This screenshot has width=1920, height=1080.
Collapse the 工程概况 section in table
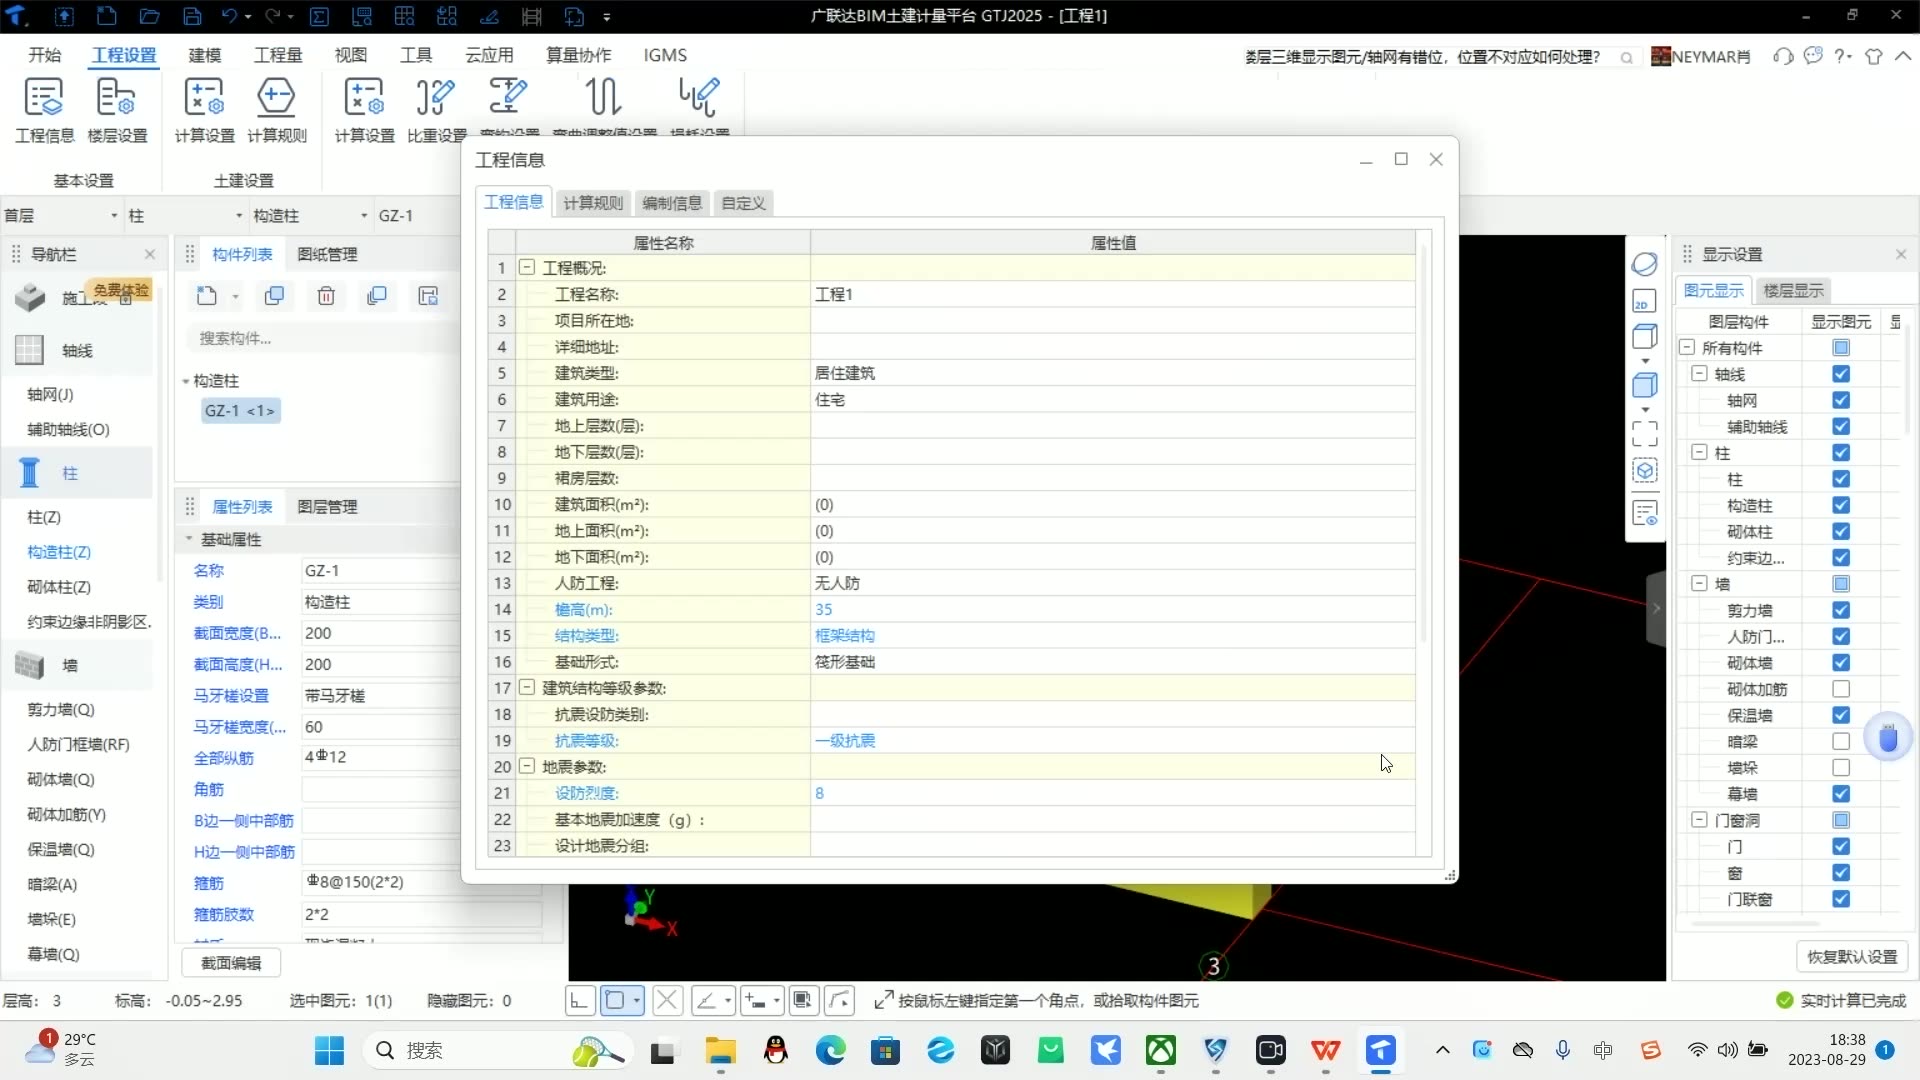527,268
